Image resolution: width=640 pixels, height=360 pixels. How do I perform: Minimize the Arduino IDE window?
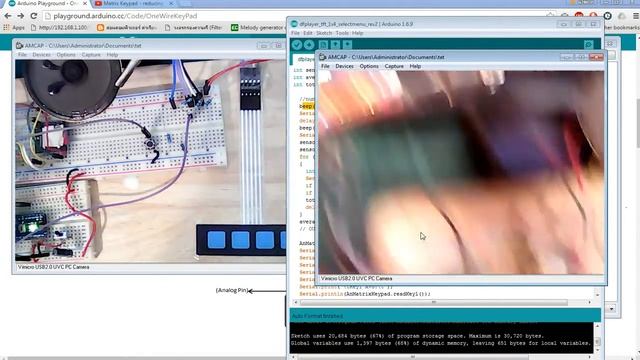point(564,24)
